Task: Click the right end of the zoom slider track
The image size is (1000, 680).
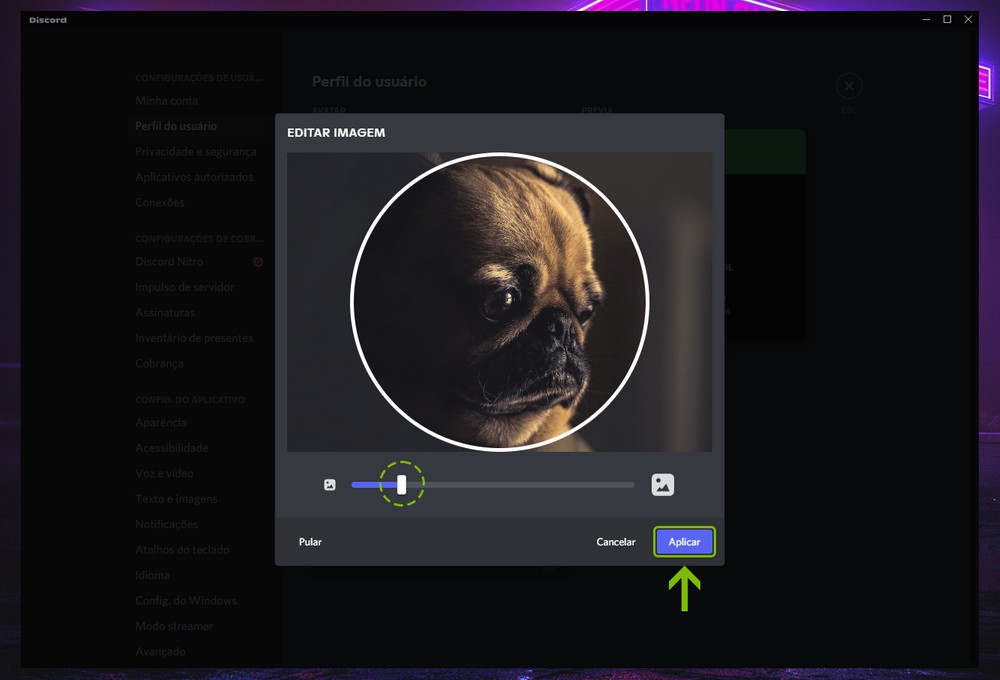Action: pyautogui.click(x=632, y=485)
